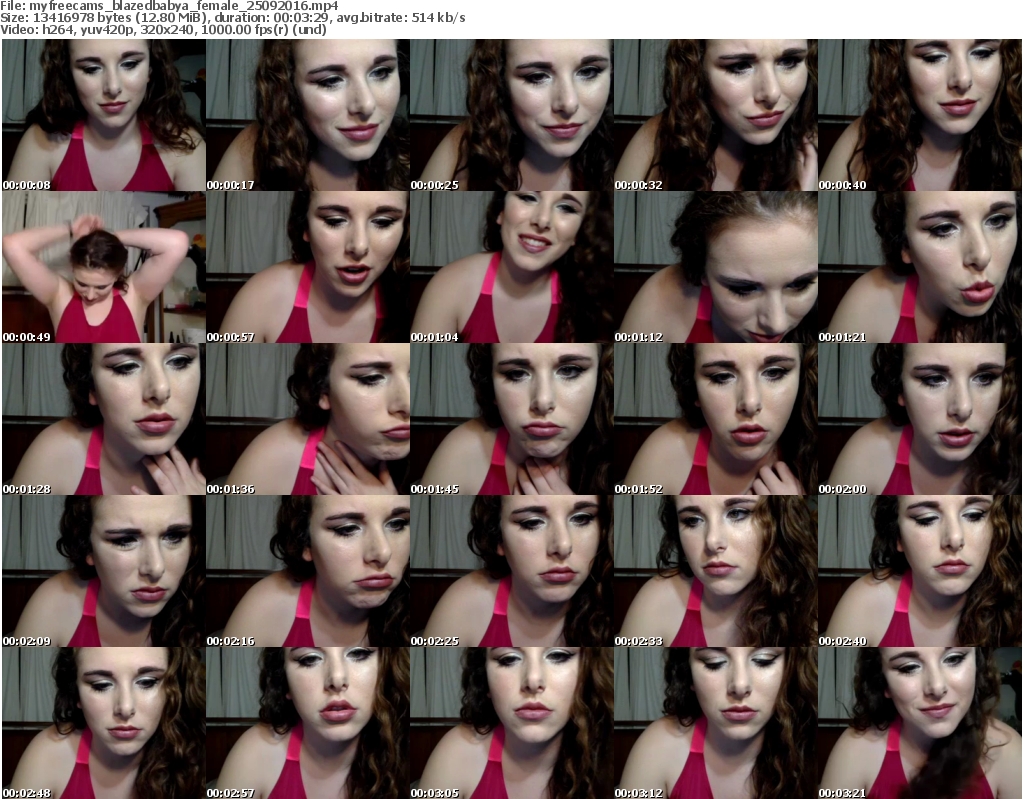Click the Size and duration info line
This screenshot has height=799, width=1024.
pos(235,18)
